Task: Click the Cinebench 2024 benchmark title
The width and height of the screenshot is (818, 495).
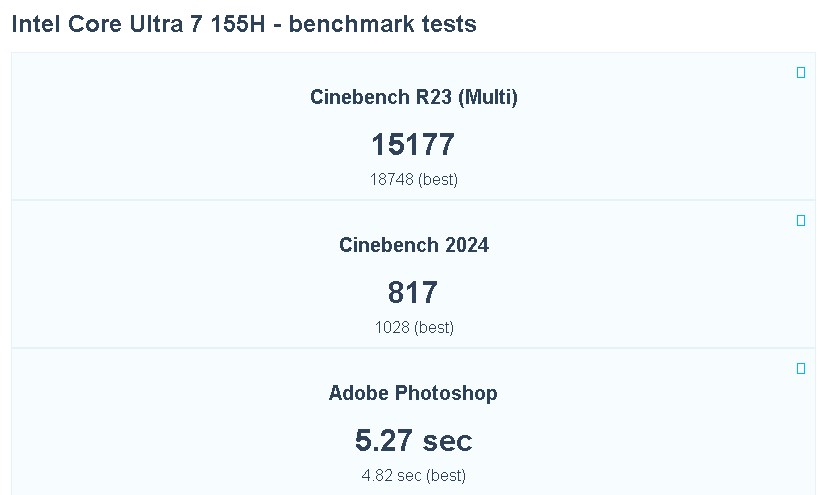Action: 413,245
